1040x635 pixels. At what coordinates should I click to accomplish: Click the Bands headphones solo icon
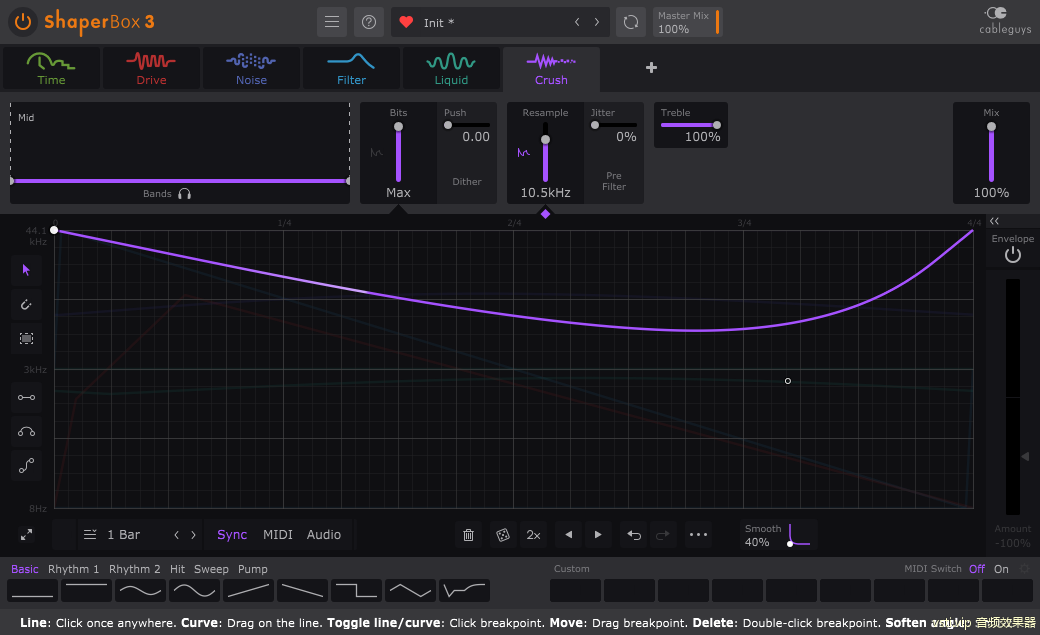click(x=184, y=194)
